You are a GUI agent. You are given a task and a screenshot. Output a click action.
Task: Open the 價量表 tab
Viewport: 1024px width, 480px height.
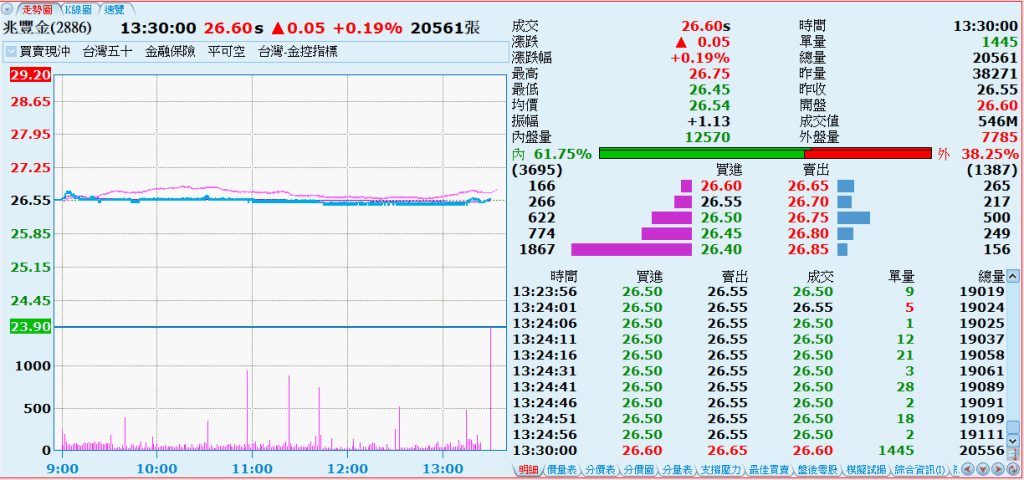point(562,470)
